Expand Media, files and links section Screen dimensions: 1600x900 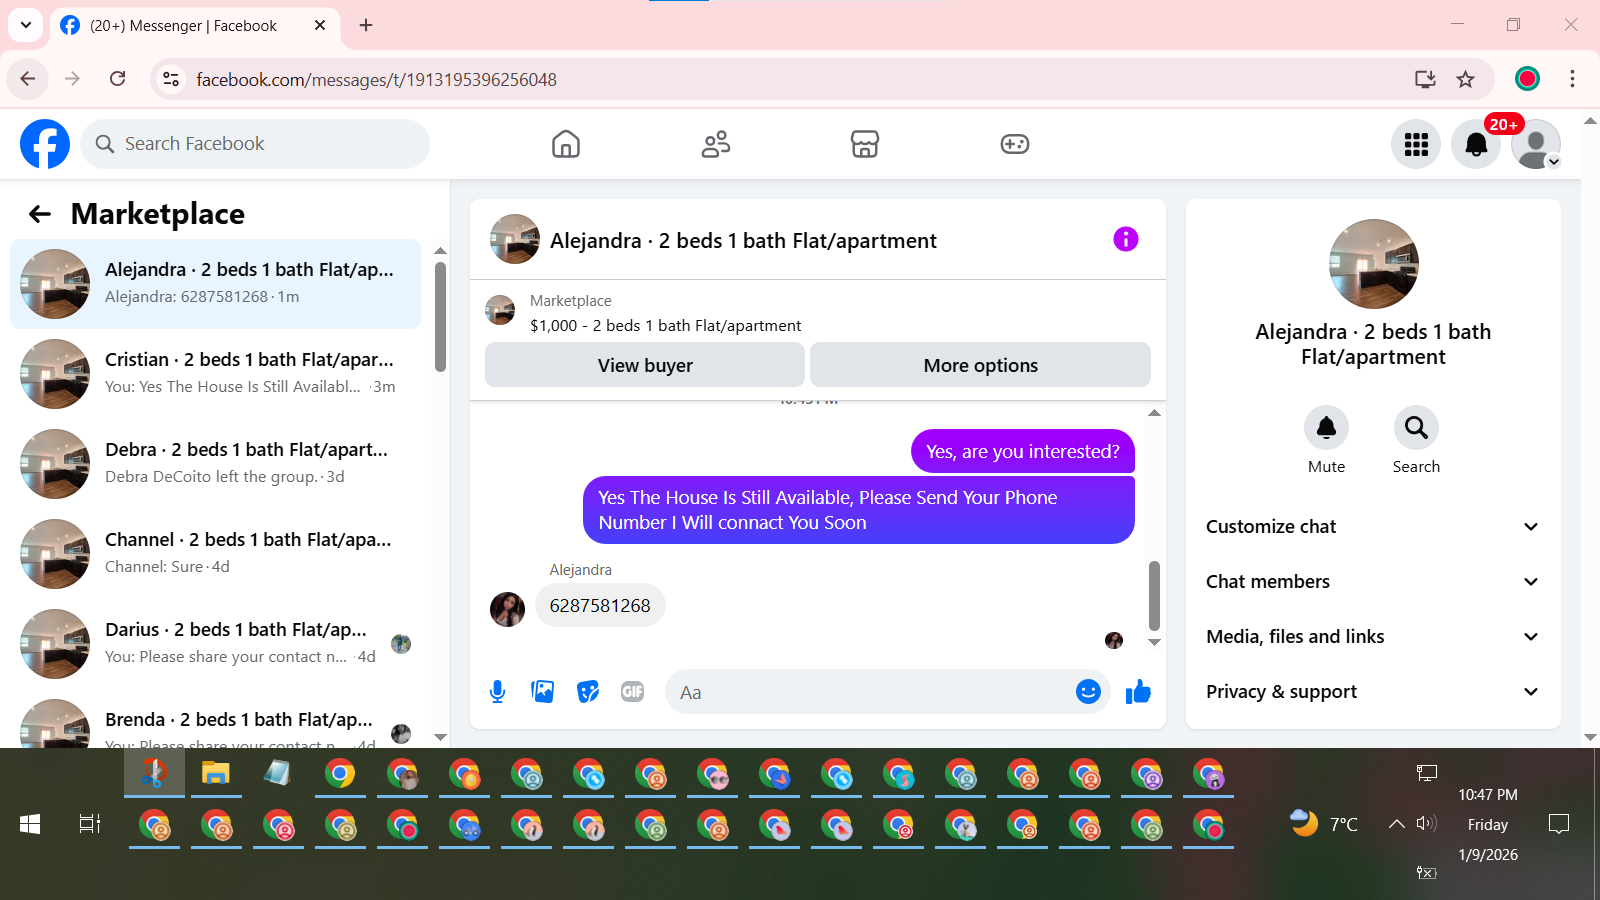coord(1372,637)
